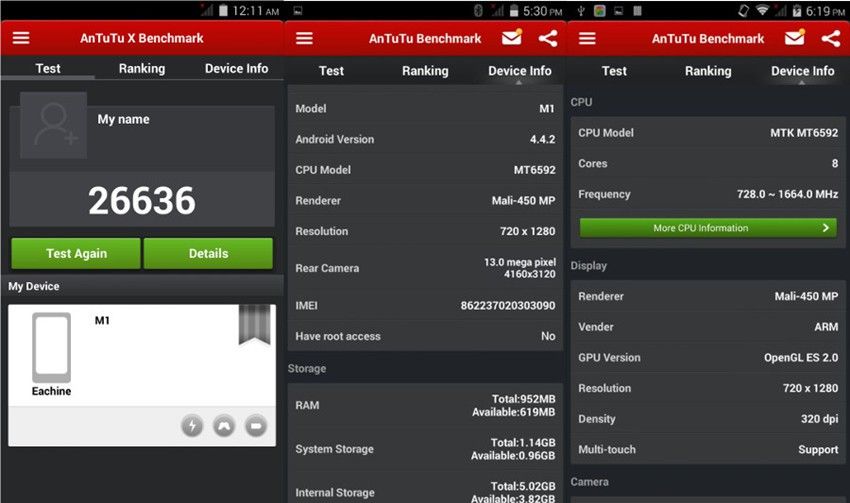Tap the Model M1 row
The height and width of the screenshot is (503, 850).
(426, 108)
